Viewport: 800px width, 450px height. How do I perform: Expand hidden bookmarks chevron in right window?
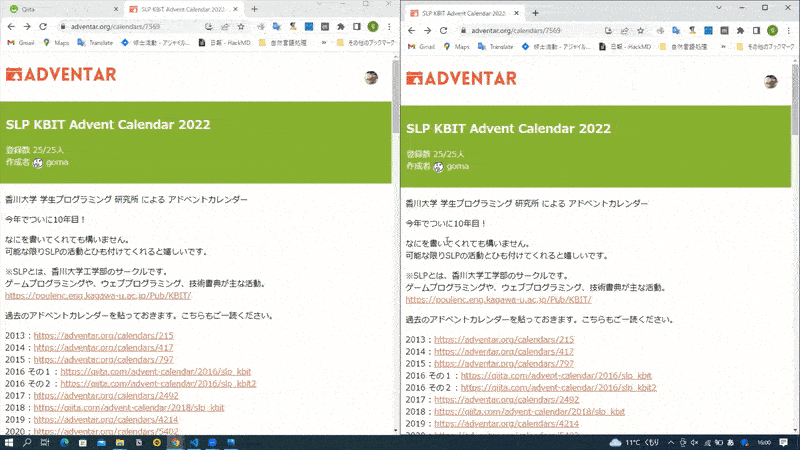(x=723, y=47)
